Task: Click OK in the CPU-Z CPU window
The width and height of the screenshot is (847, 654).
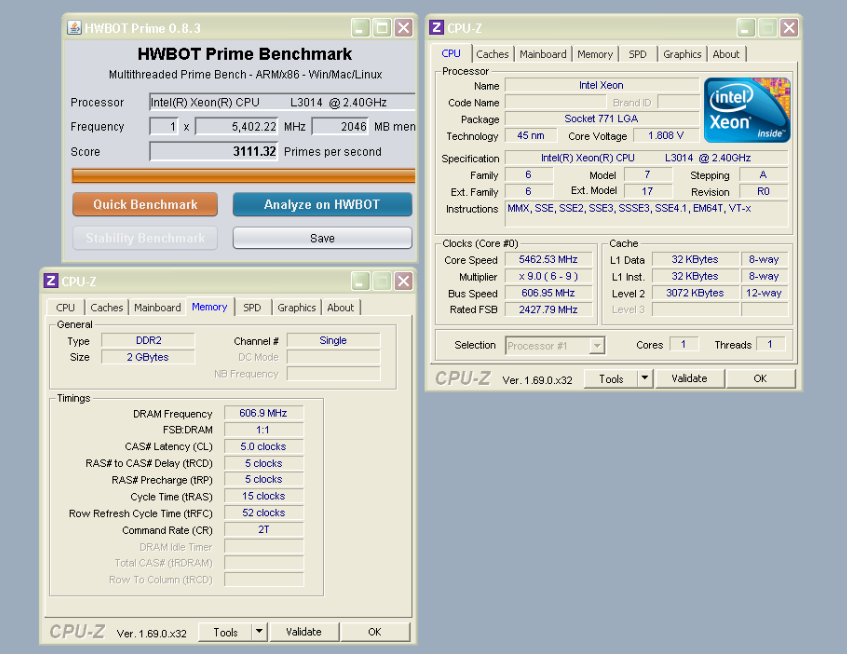Action: (x=760, y=379)
